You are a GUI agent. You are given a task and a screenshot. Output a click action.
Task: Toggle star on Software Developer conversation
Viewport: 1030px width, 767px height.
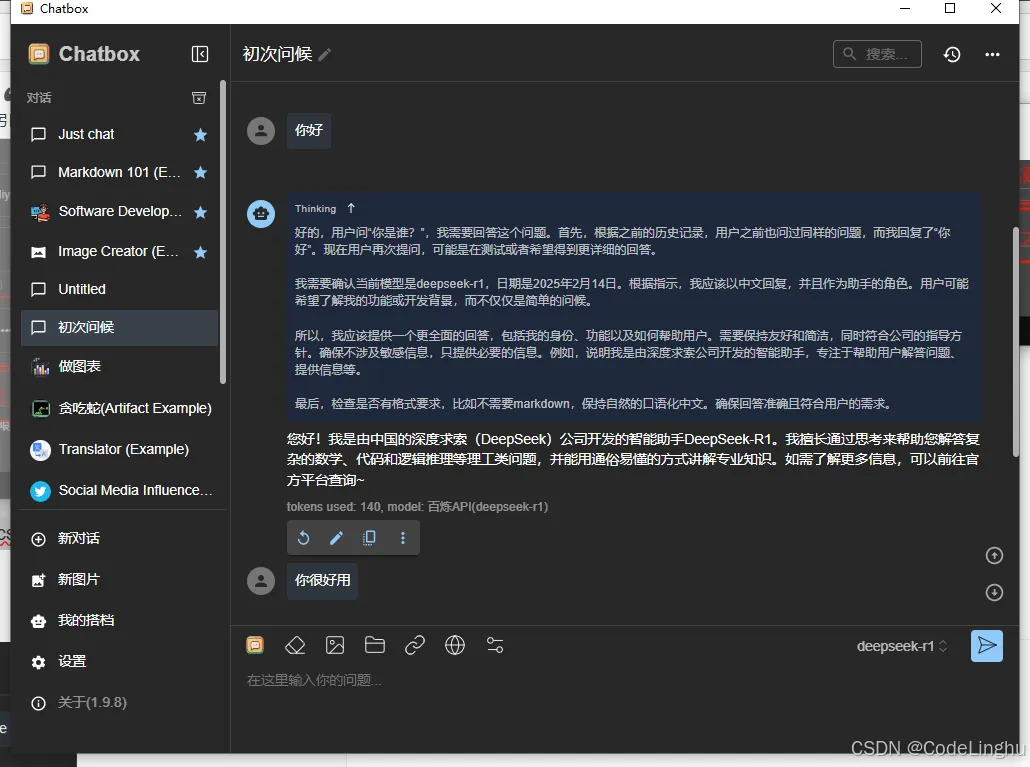pos(200,212)
